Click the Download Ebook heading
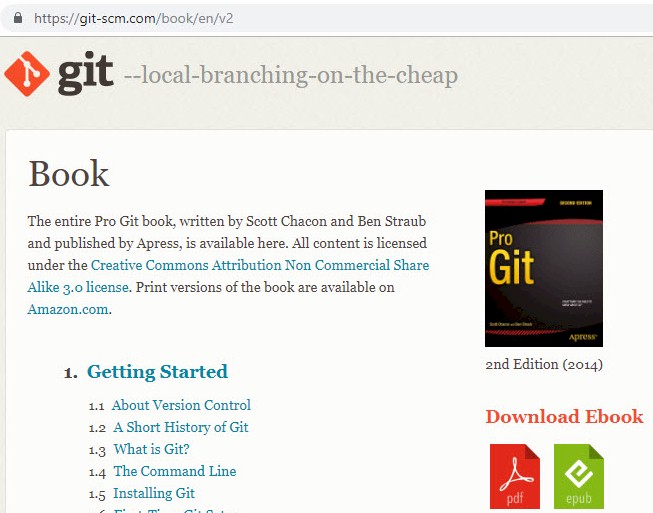The width and height of the screenshot is (653, 513). [564, 416]
